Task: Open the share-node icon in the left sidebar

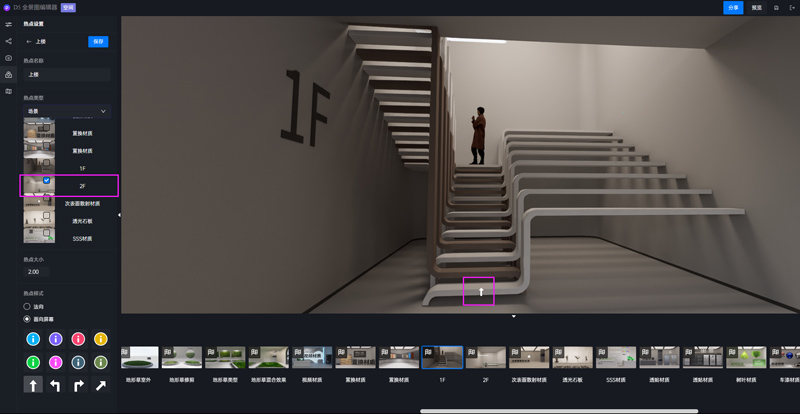Action: (8, 41)
